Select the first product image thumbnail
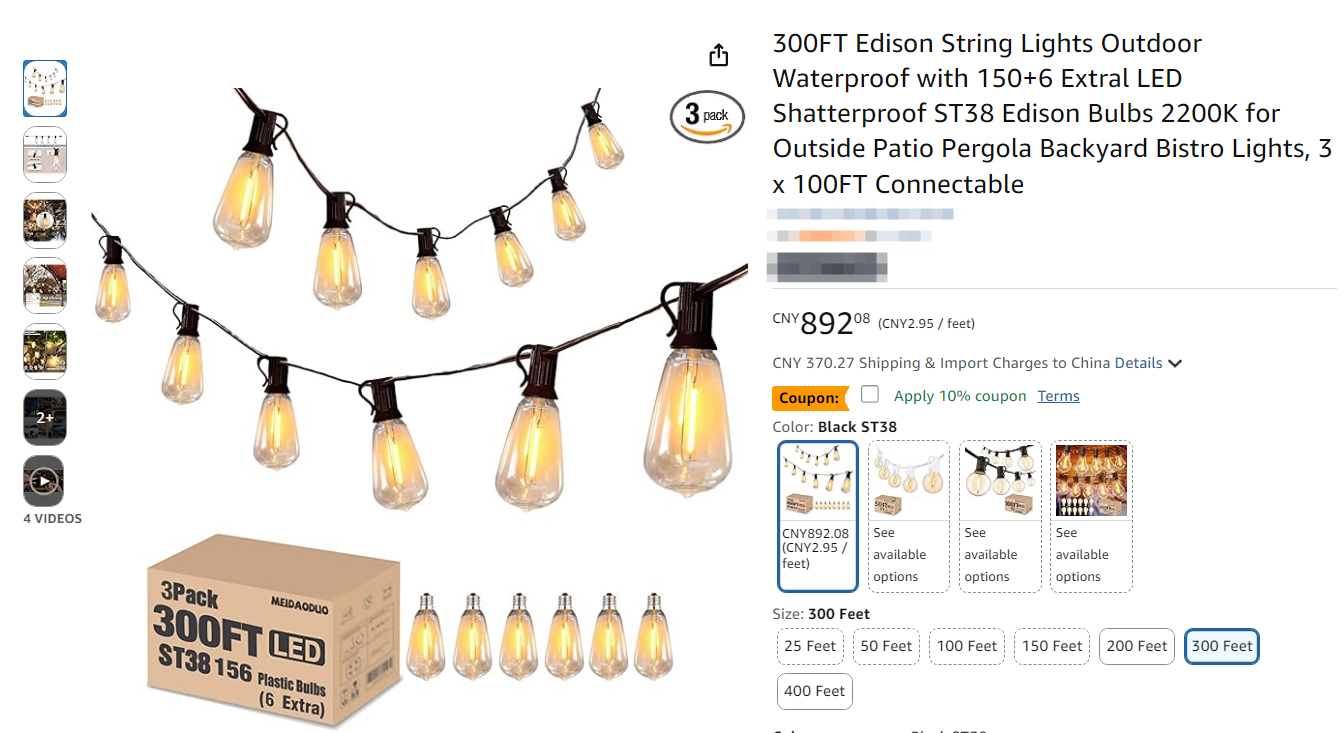The height and width of the screenshot is (733, 1344). [45, 89]
